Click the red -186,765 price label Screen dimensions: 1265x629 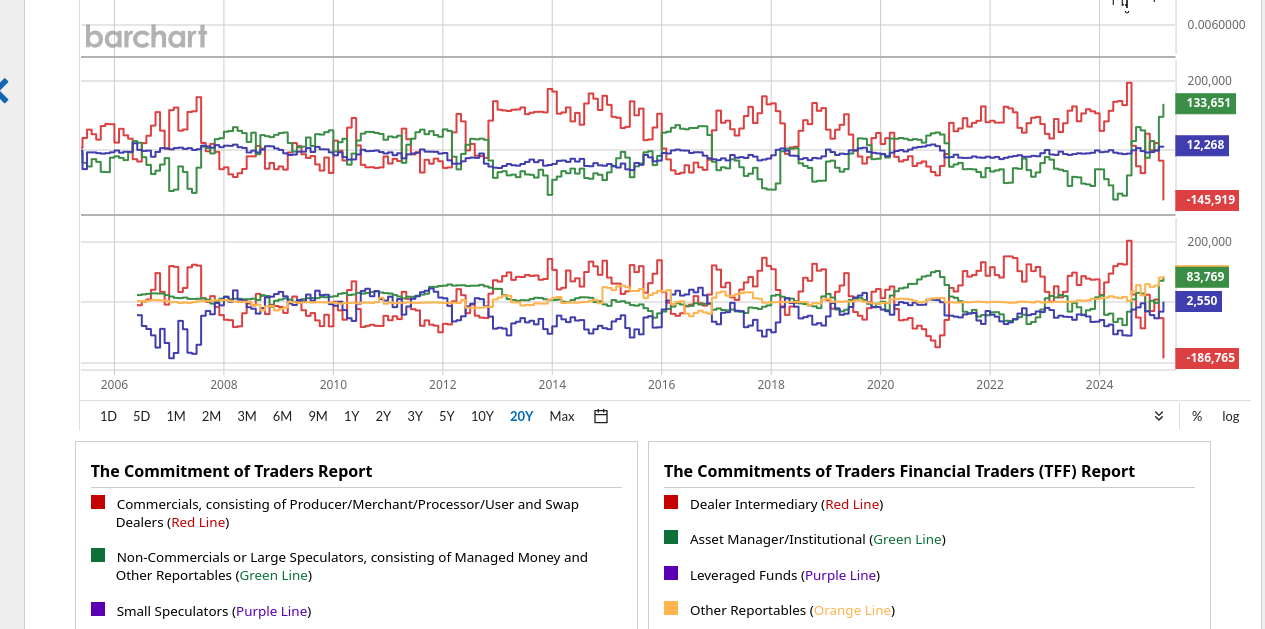1207,357
